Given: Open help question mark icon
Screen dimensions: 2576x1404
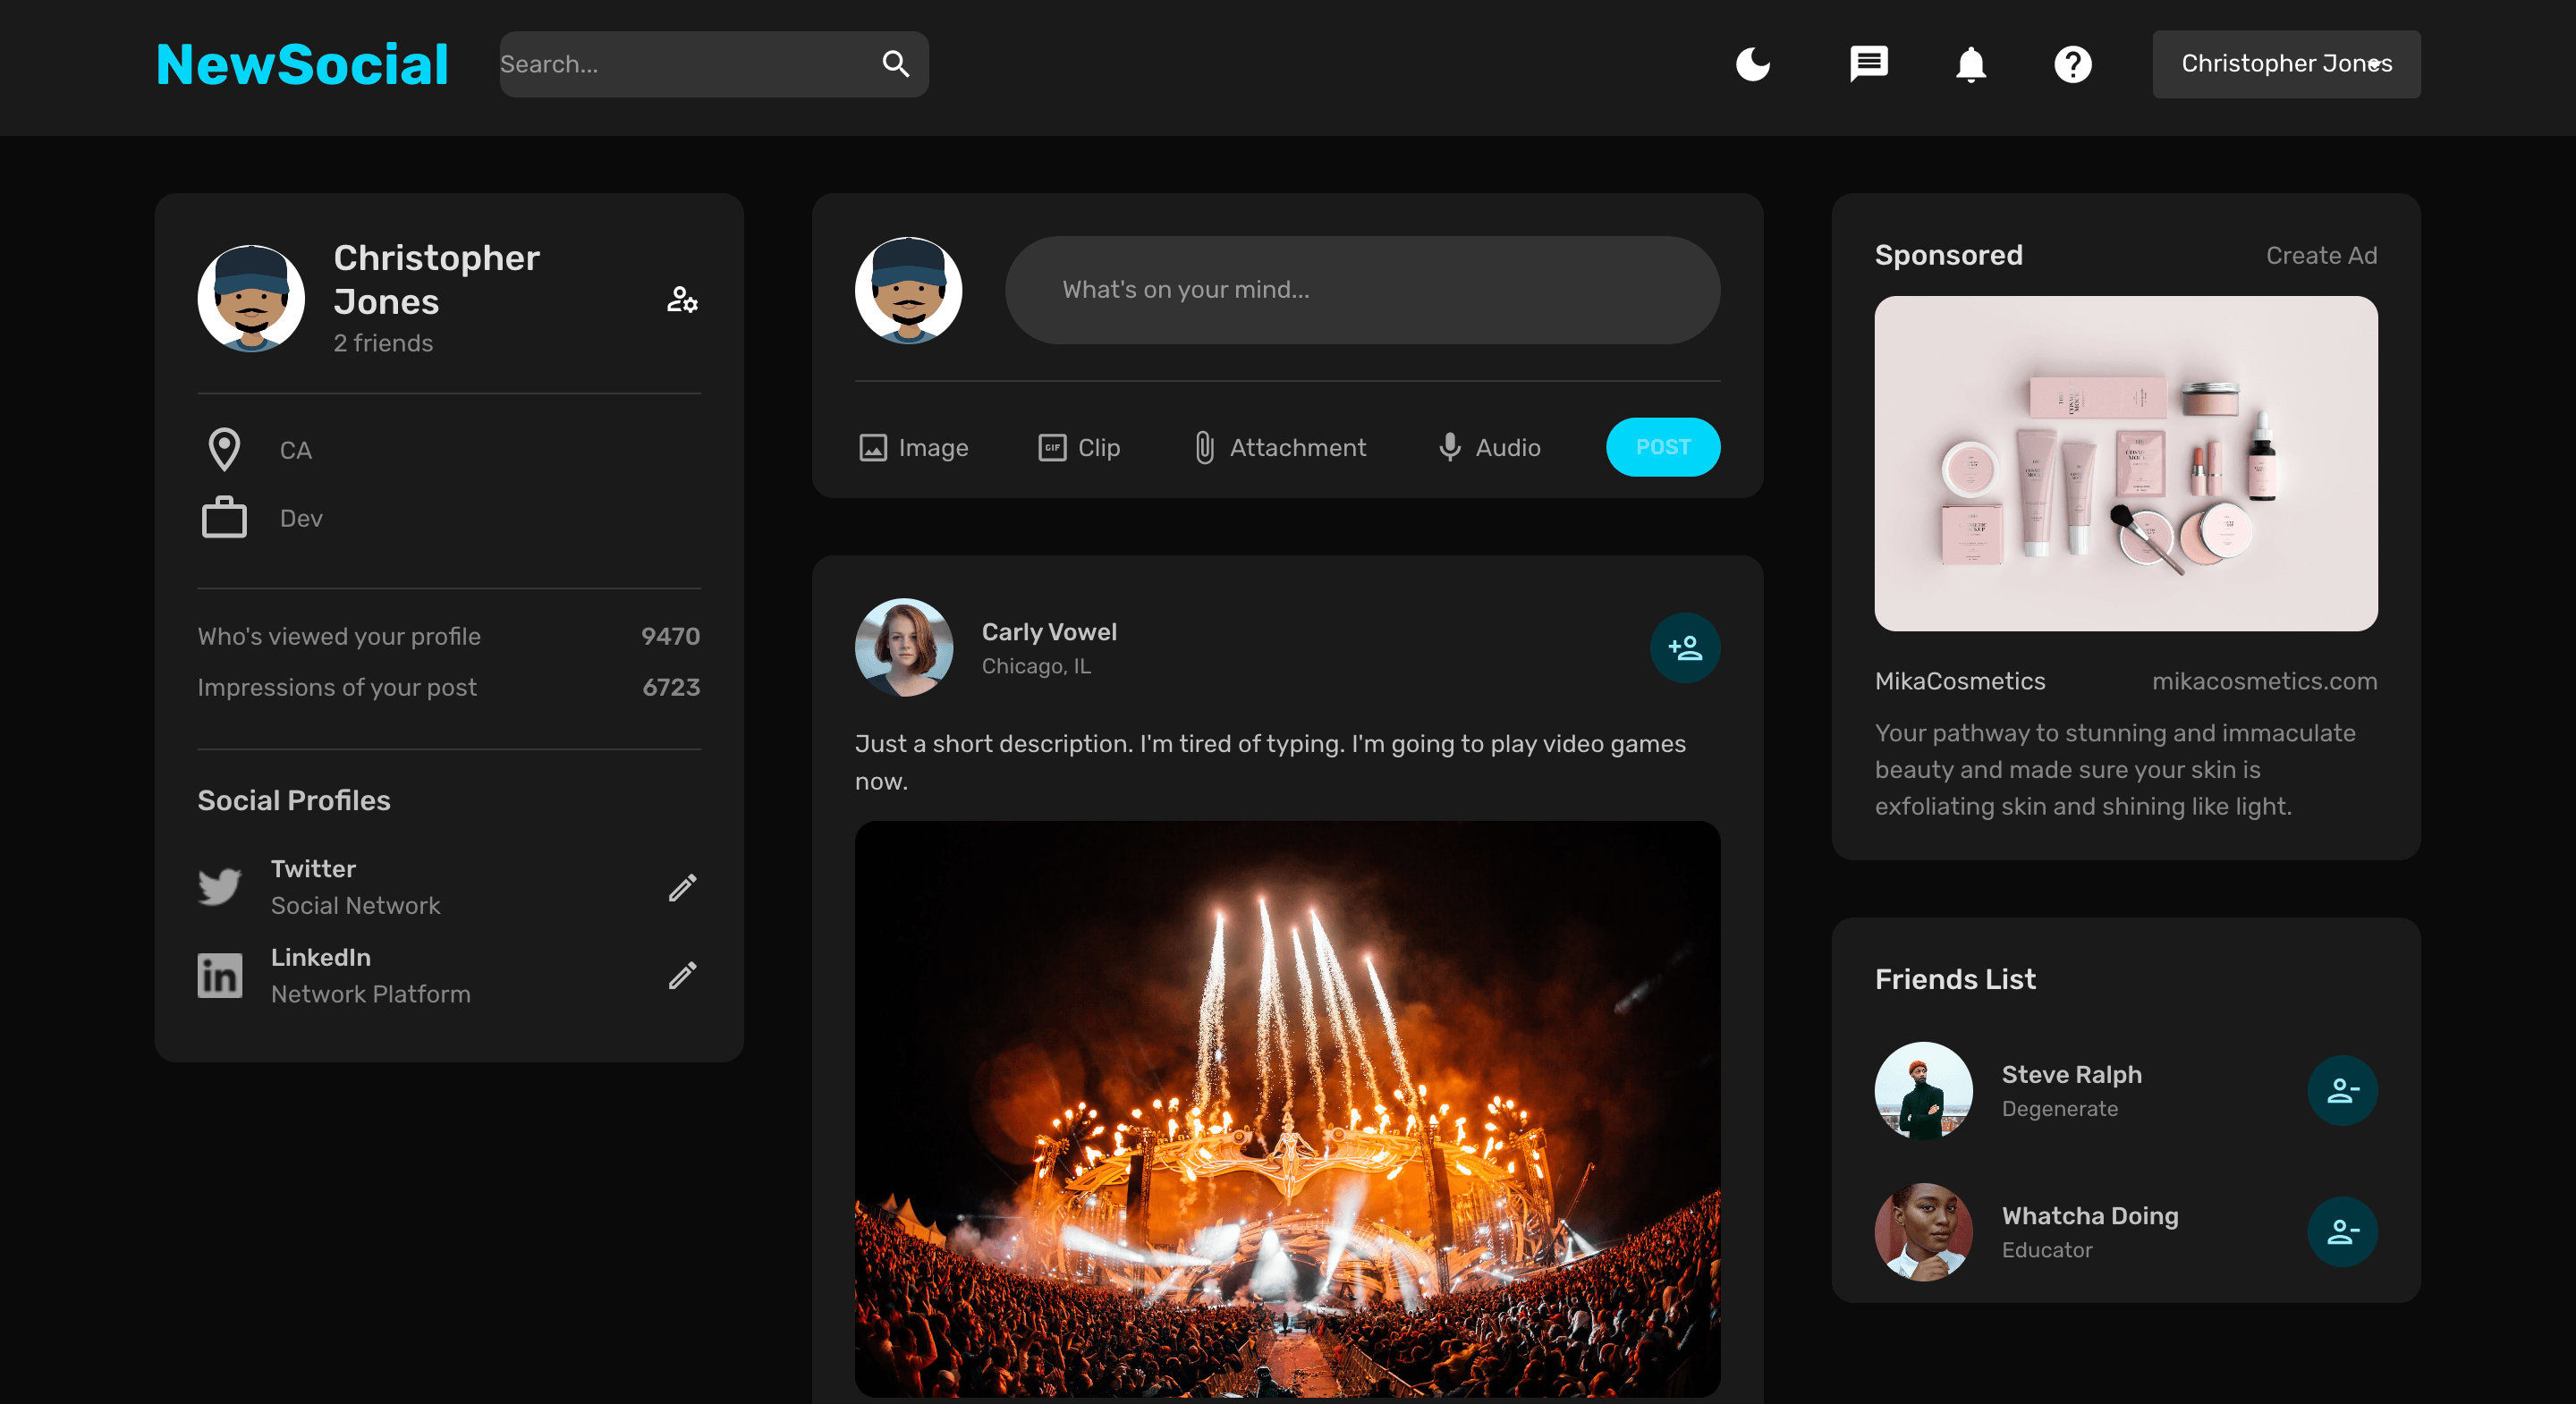Looking at the screenshot, I should point(2072,64).
